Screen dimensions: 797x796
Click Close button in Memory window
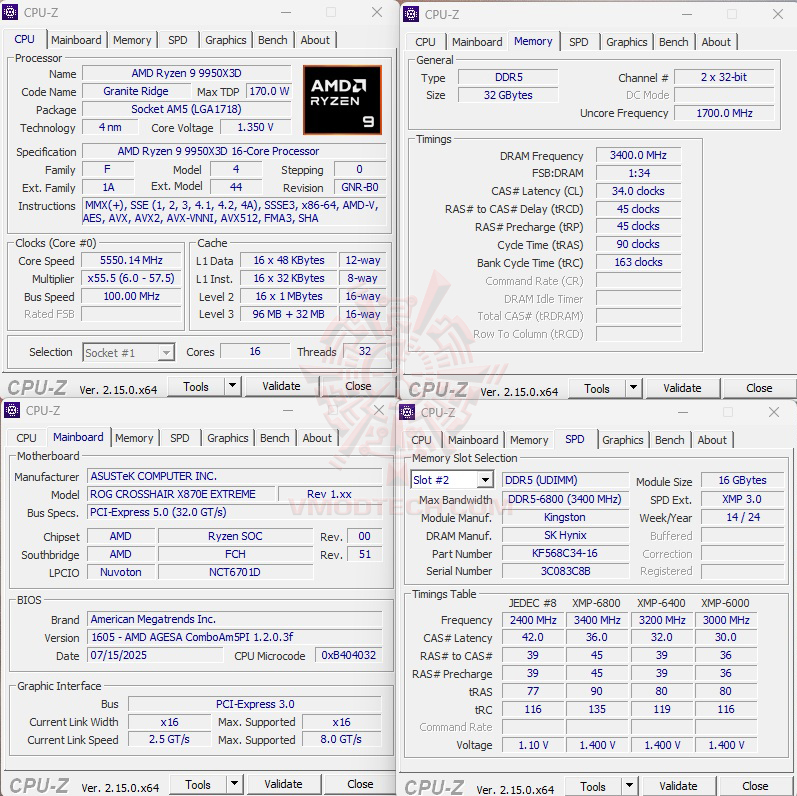coord(759,388)
